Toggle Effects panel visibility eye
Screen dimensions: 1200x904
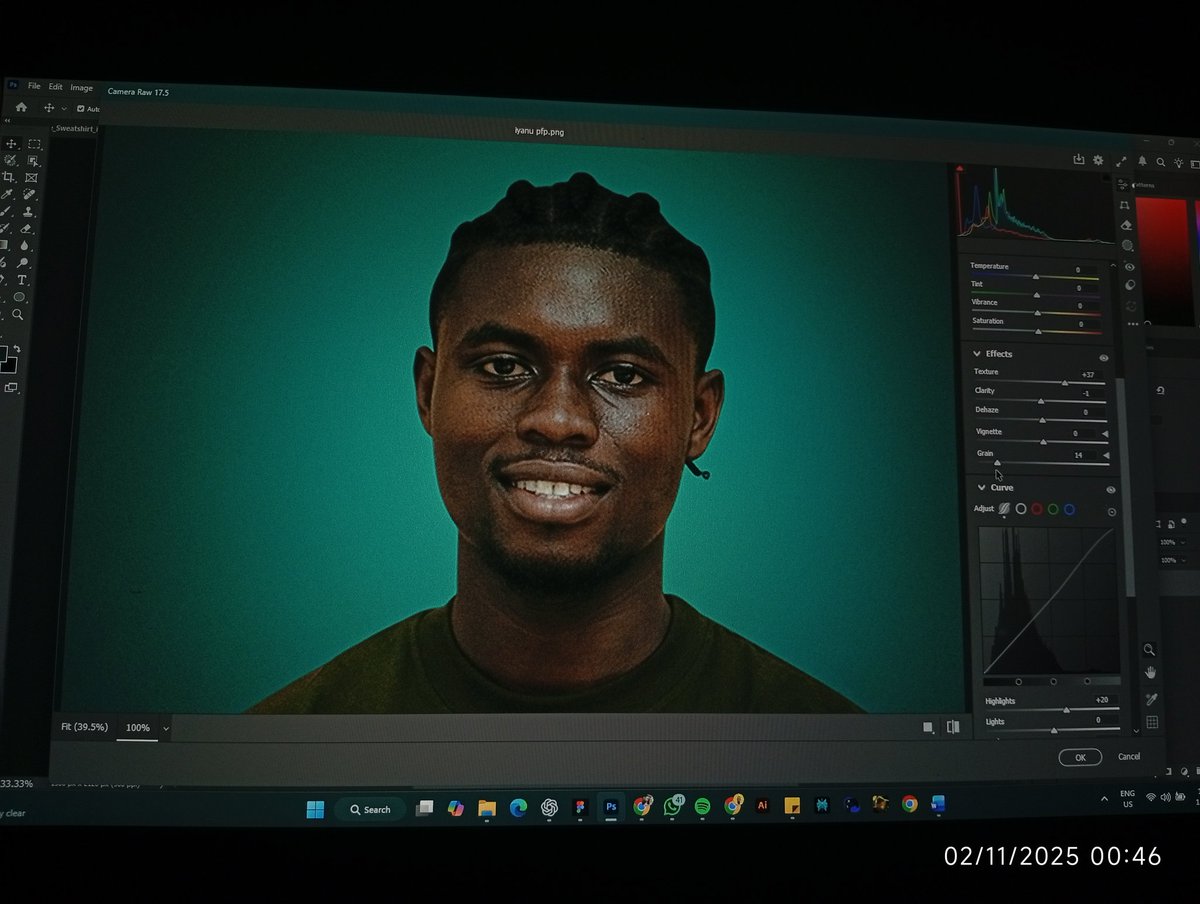pos(1104,357)
